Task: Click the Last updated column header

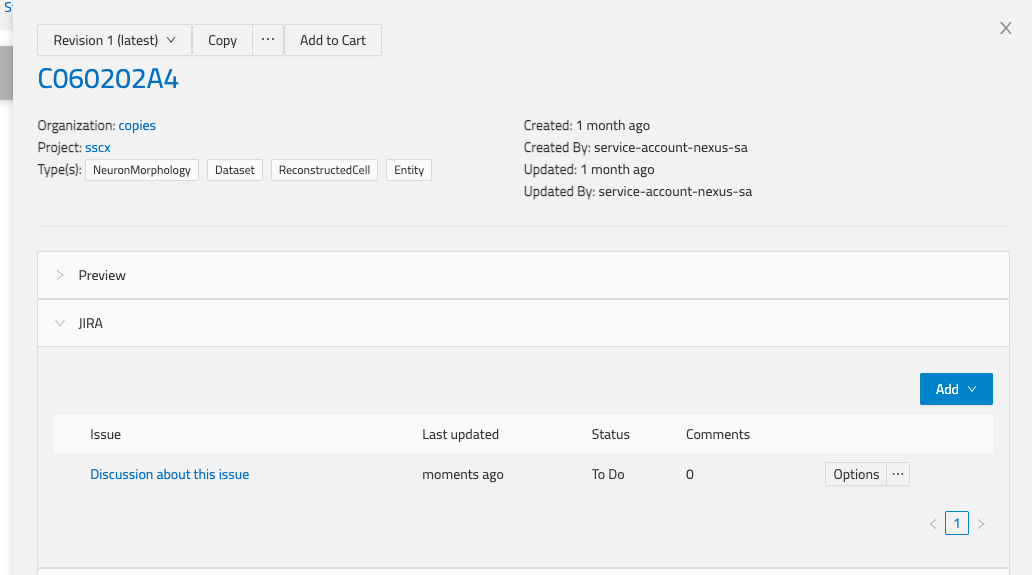Action: 461,434
